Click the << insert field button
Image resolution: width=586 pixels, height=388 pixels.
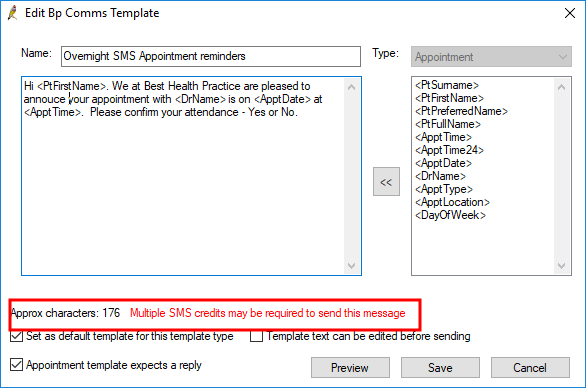coord(386,182)
